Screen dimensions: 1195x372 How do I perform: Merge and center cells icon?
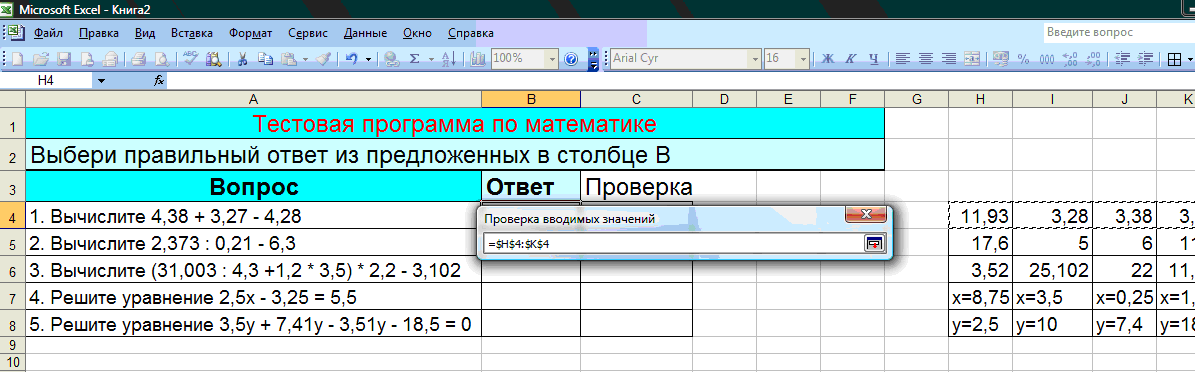(x=972, y=59)
